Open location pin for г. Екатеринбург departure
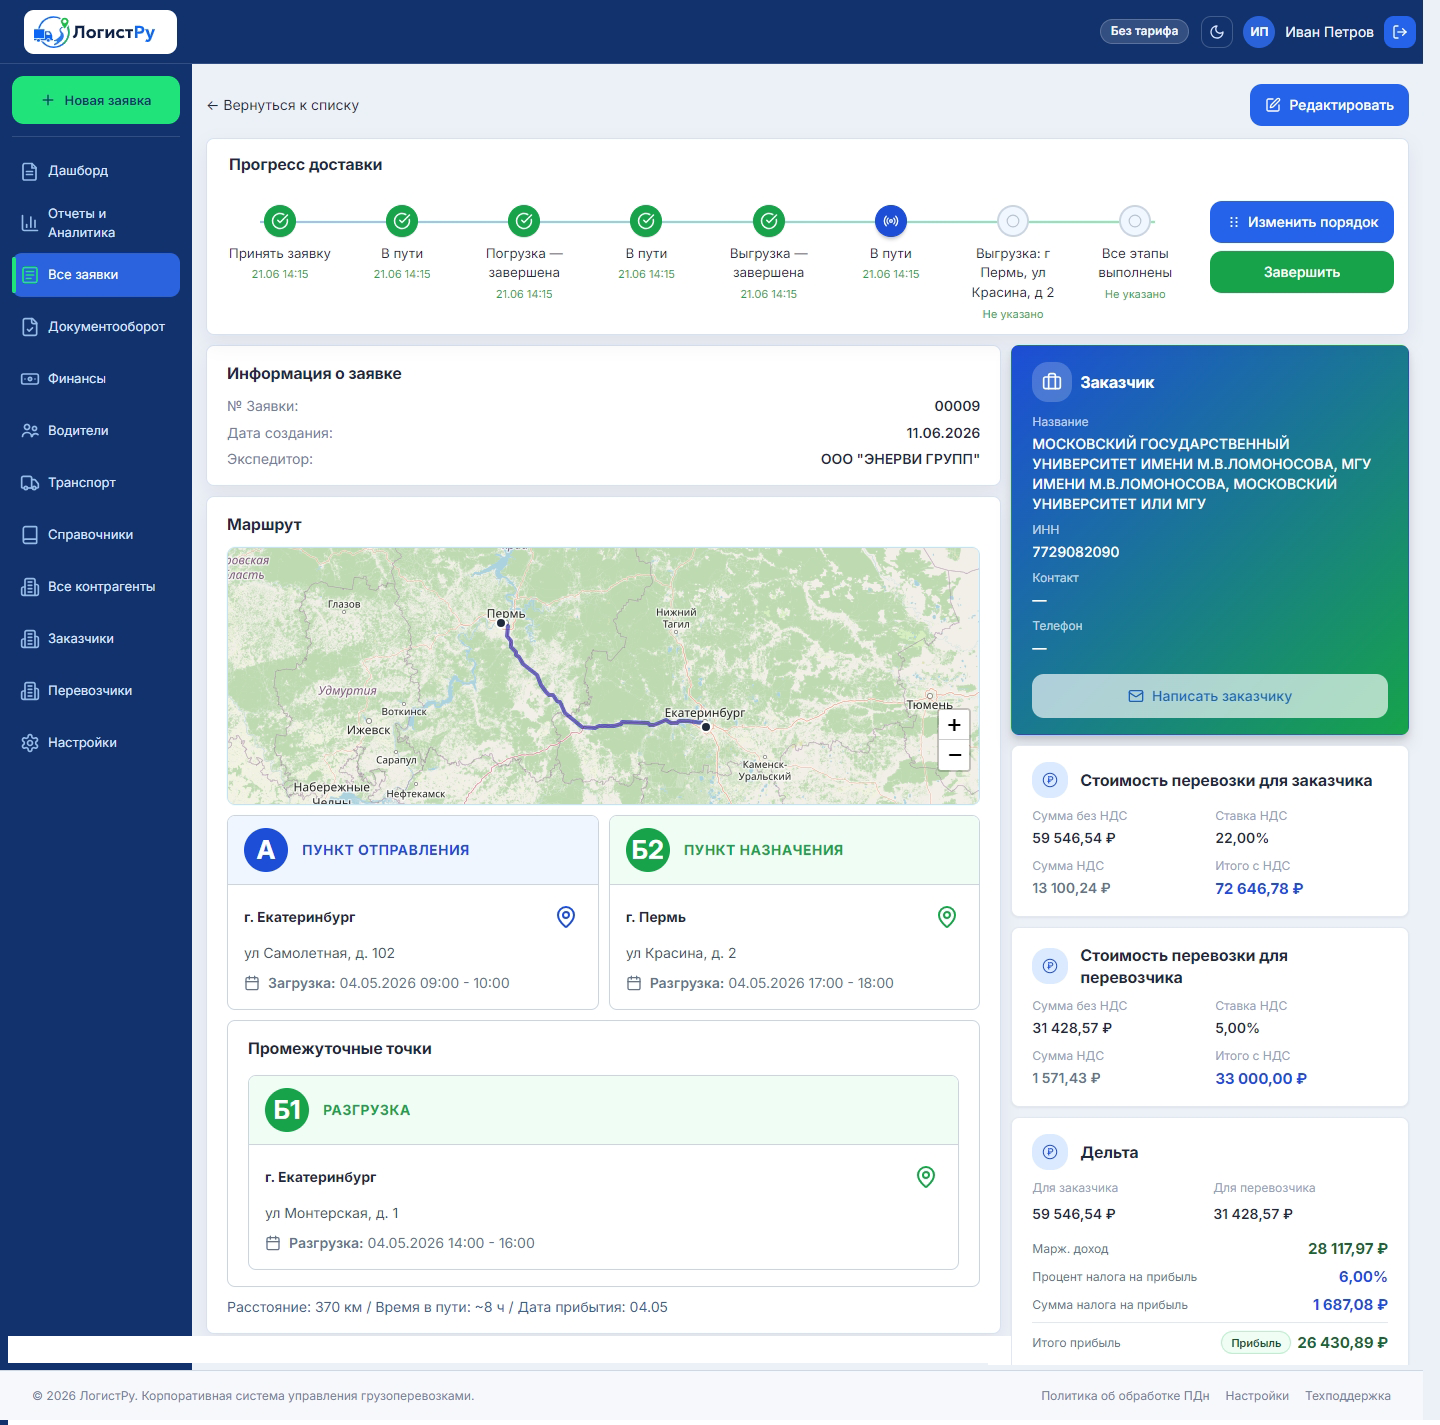1440x1425 pixels. pos(566,917)
